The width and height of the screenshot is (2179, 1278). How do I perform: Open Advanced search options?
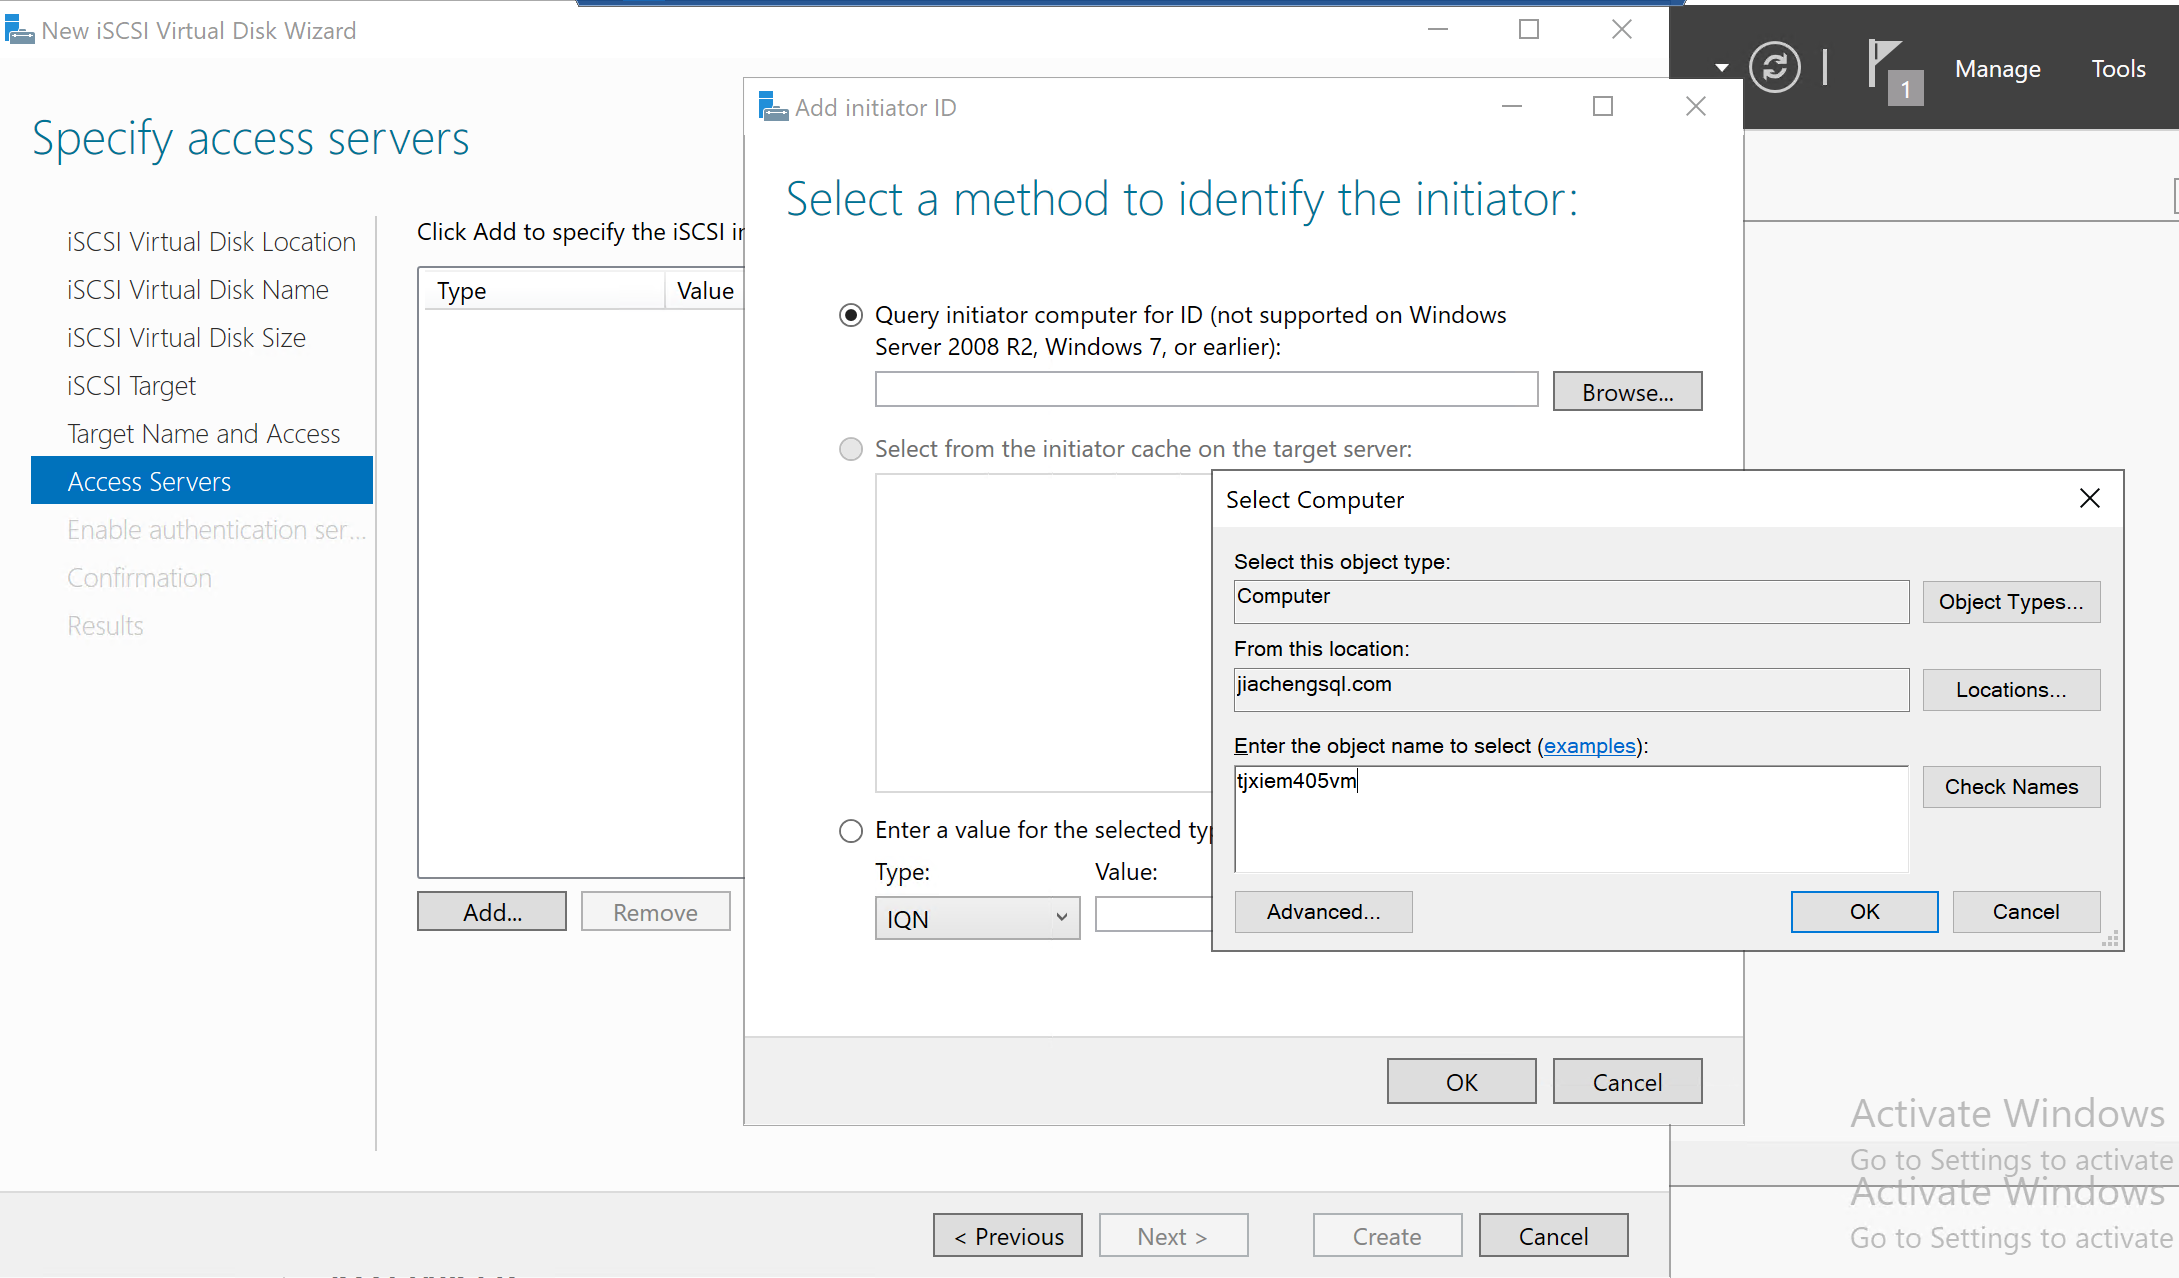pyautogui.click(x=1323, y=912)
